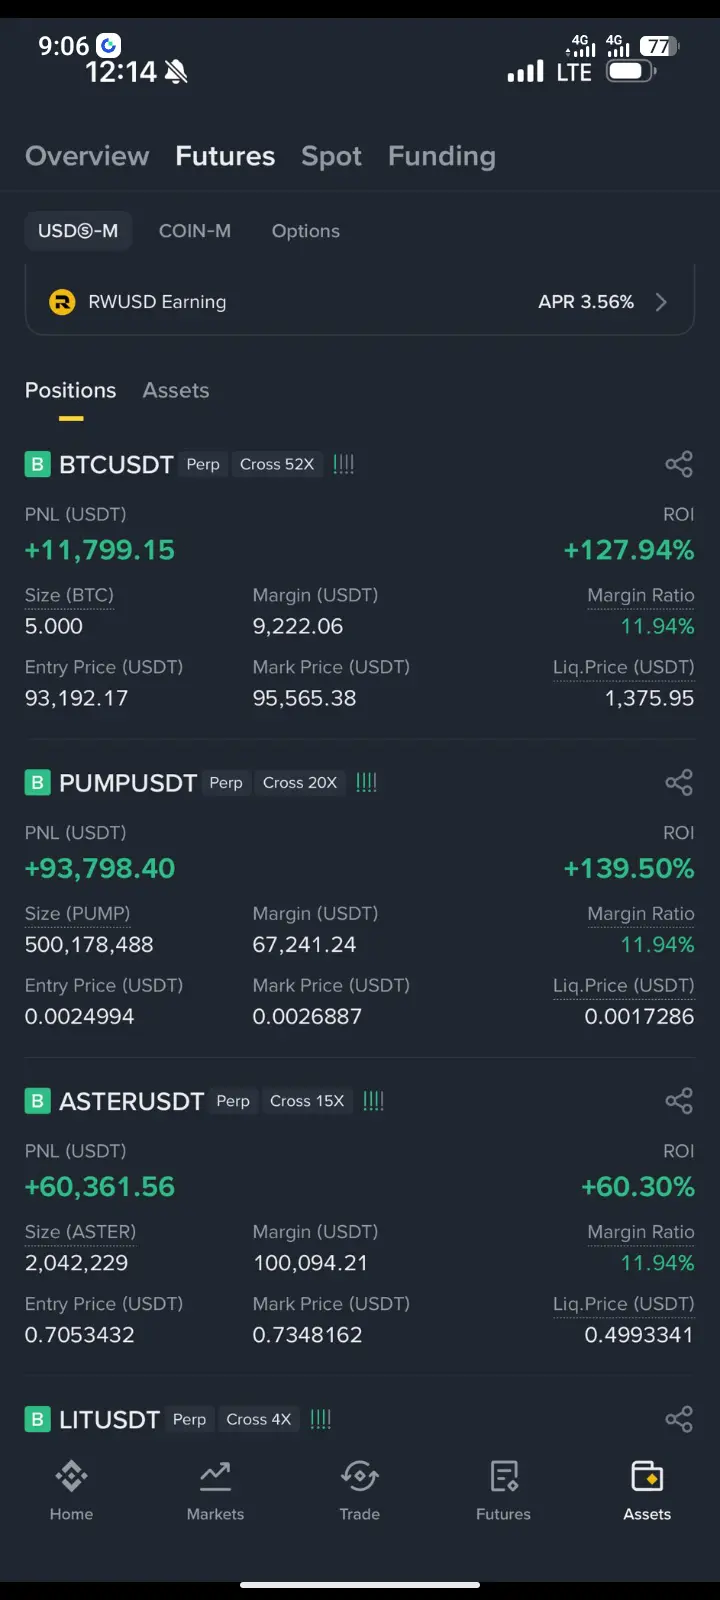Open the Markets chart icon
The width and height of the screenshot is (720, 1600).
[x=215, y=1476]
